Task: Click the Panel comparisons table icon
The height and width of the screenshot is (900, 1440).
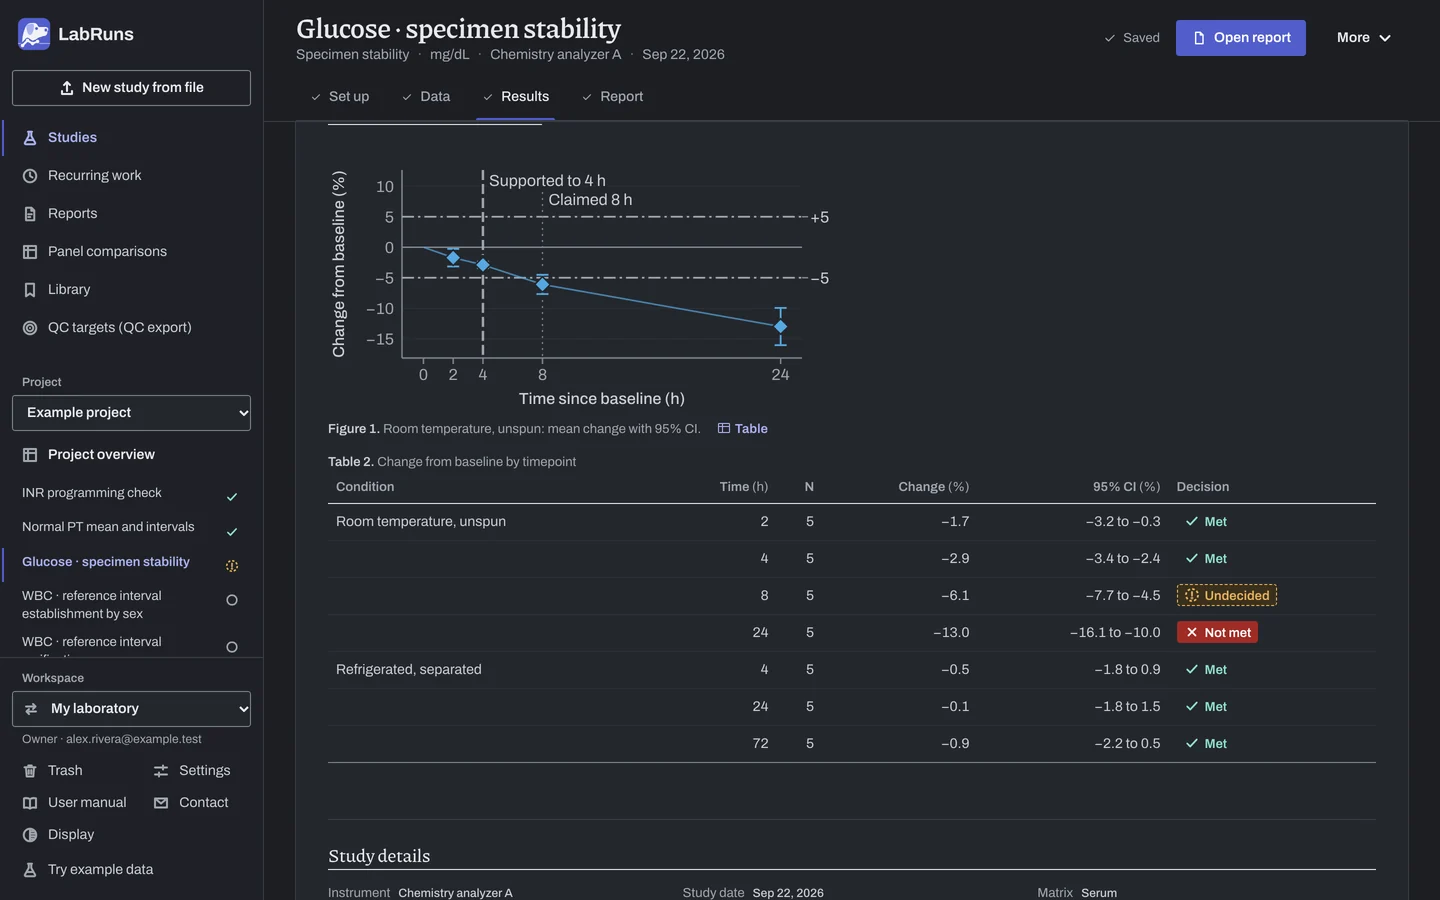Action: tap(30, 252)
